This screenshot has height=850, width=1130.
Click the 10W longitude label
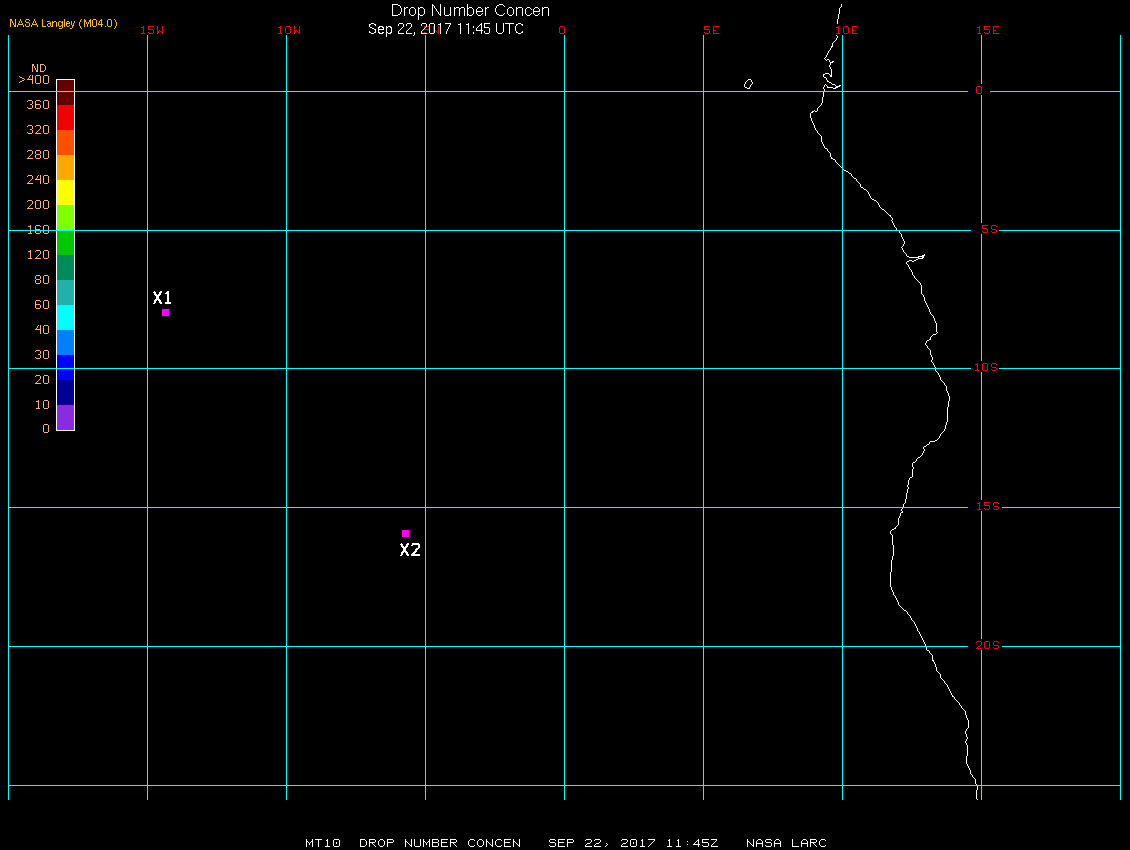tap(289, 30)
